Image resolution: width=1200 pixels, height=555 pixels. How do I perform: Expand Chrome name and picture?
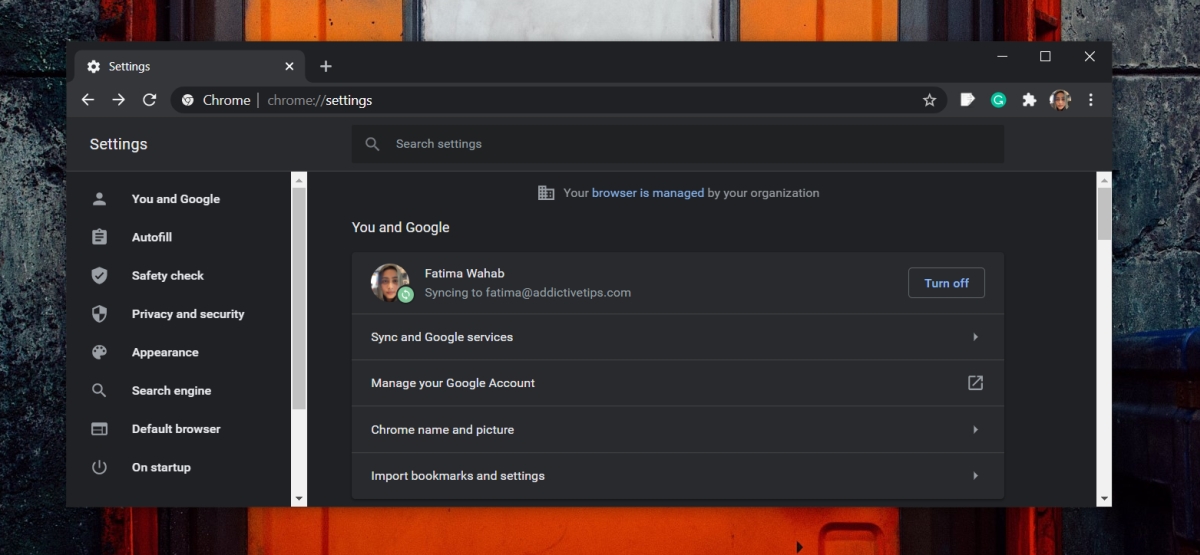677,430
